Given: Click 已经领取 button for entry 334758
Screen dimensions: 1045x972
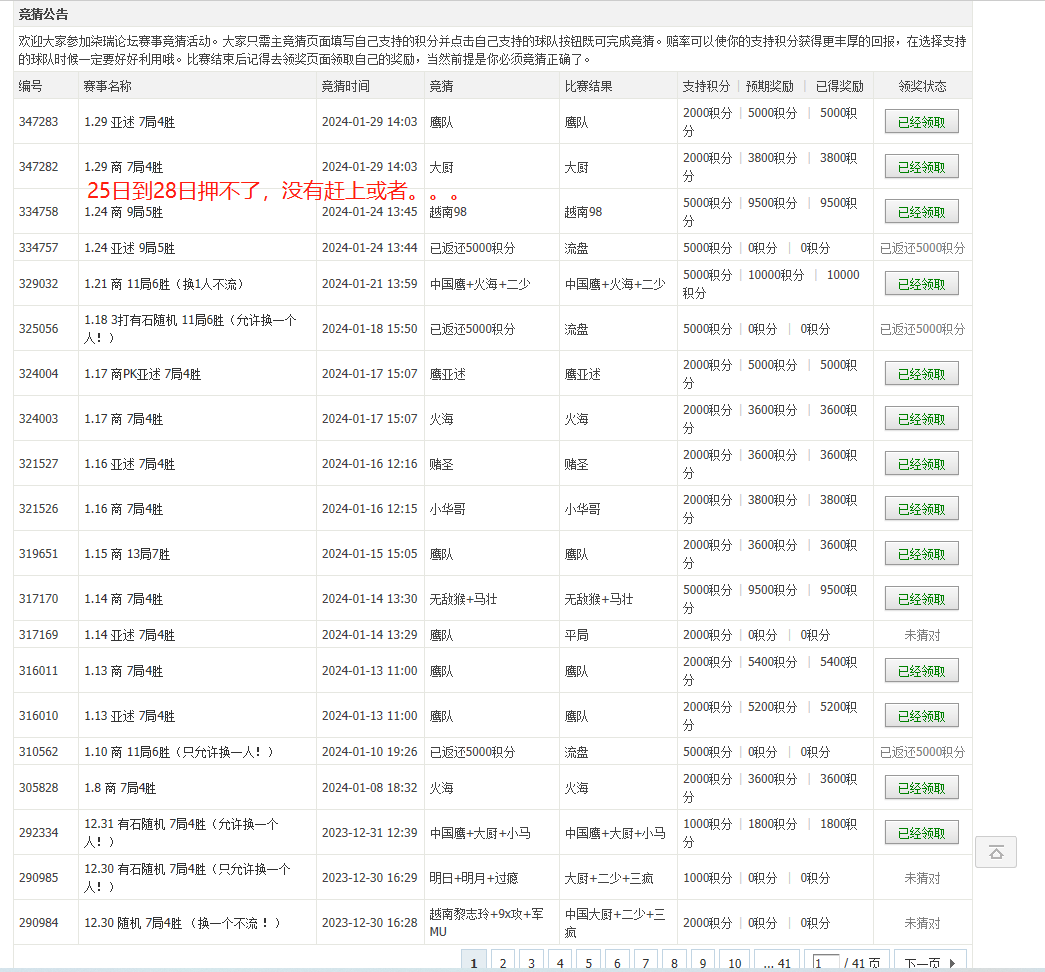Looking at the screenshot, I should 921,212.
